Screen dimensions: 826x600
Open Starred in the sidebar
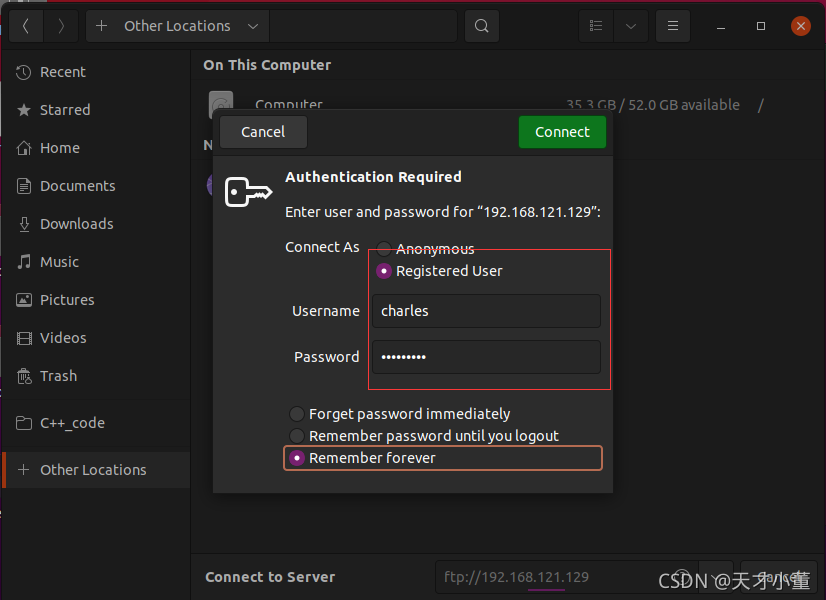(x=96, y=110)
